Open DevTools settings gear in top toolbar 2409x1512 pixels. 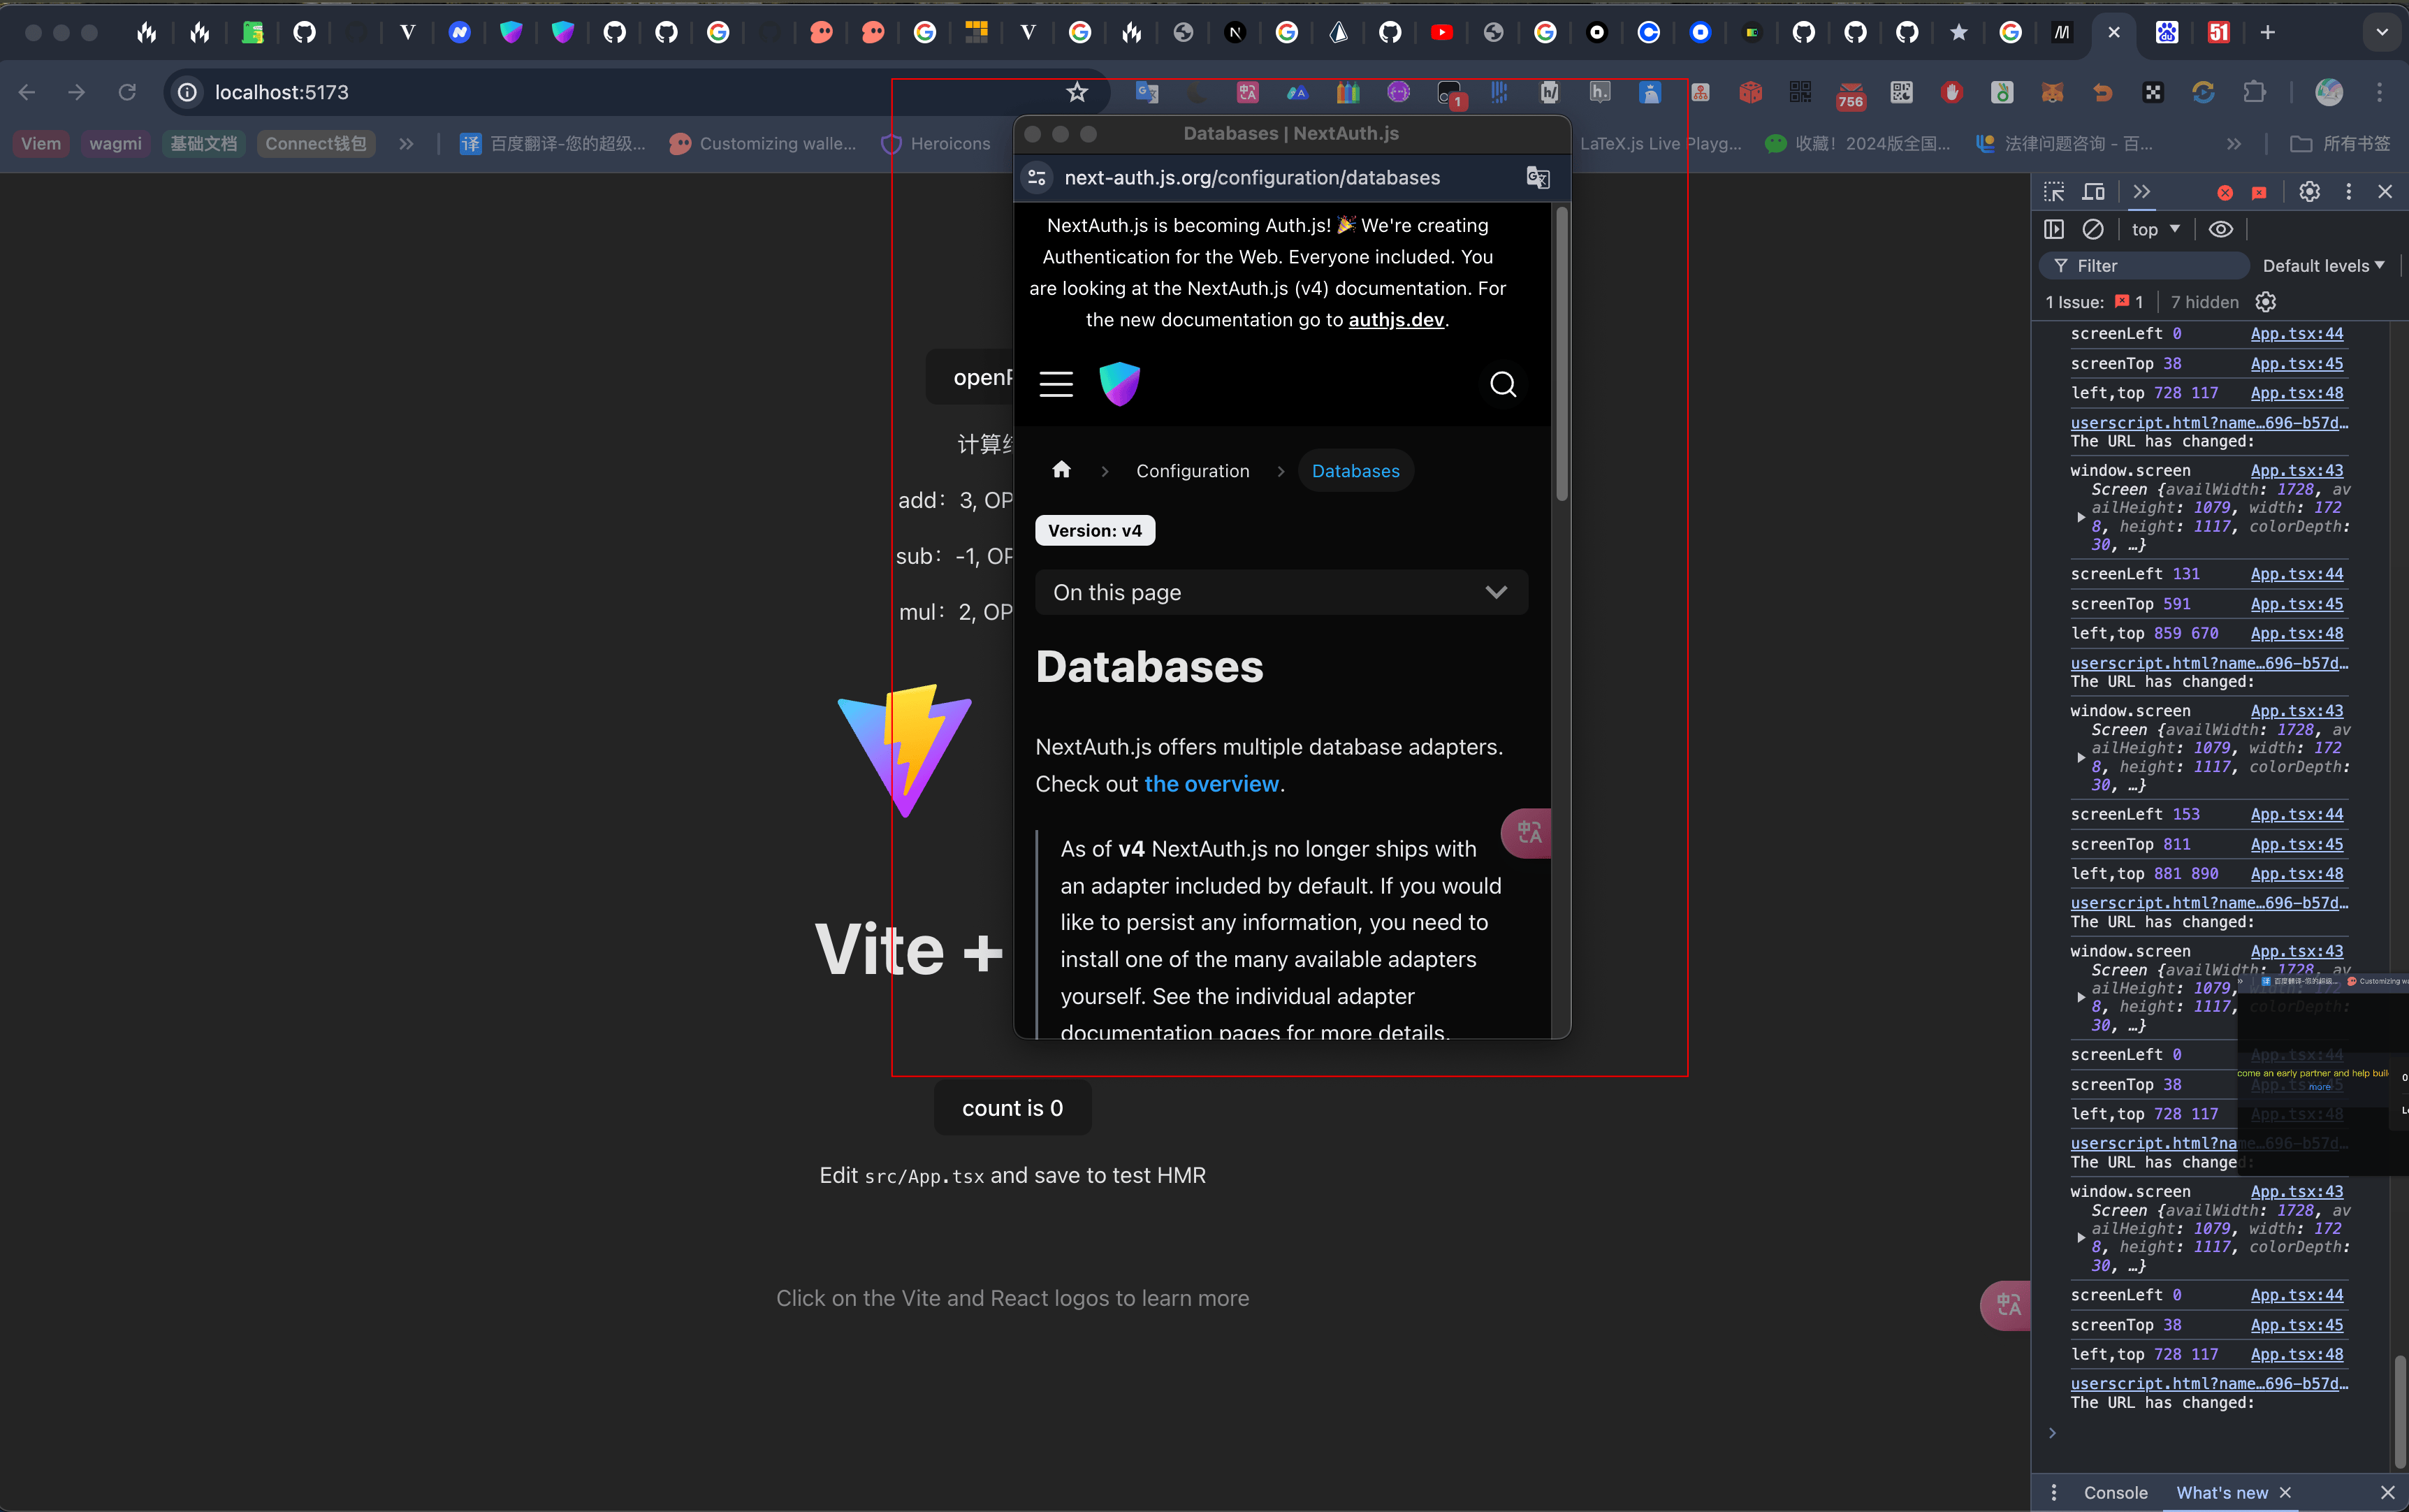pyautogui.click(x=2309, y=191)
